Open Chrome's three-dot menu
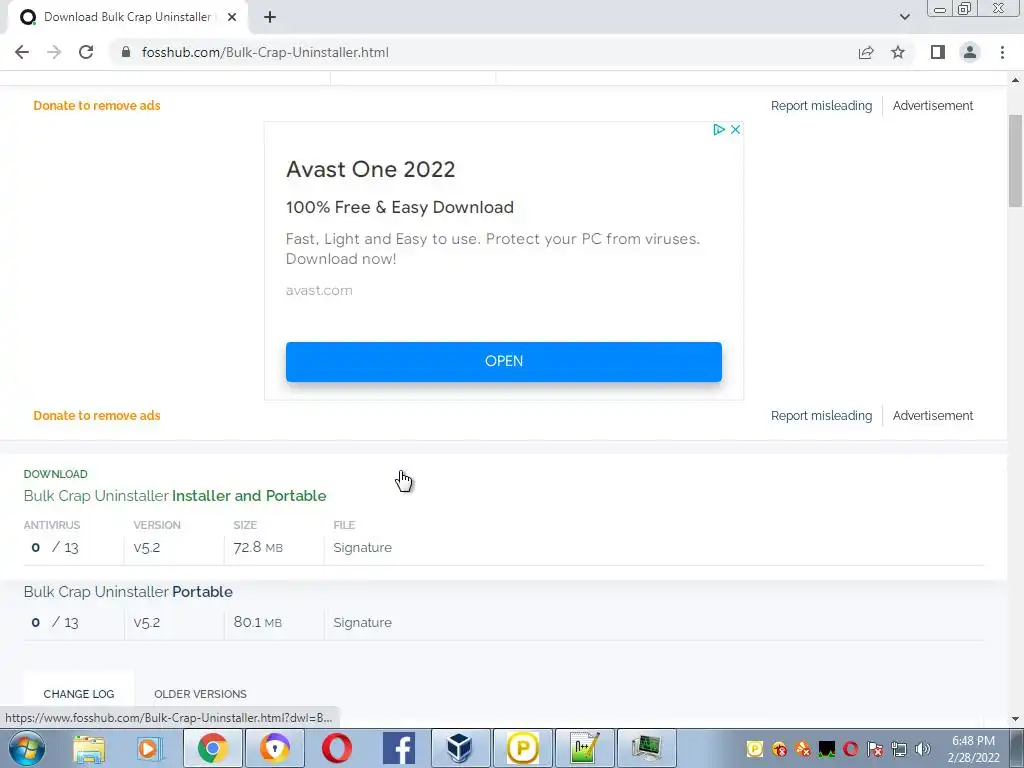This screenshot has width=1024, height=768. (x=1002, y=52)
